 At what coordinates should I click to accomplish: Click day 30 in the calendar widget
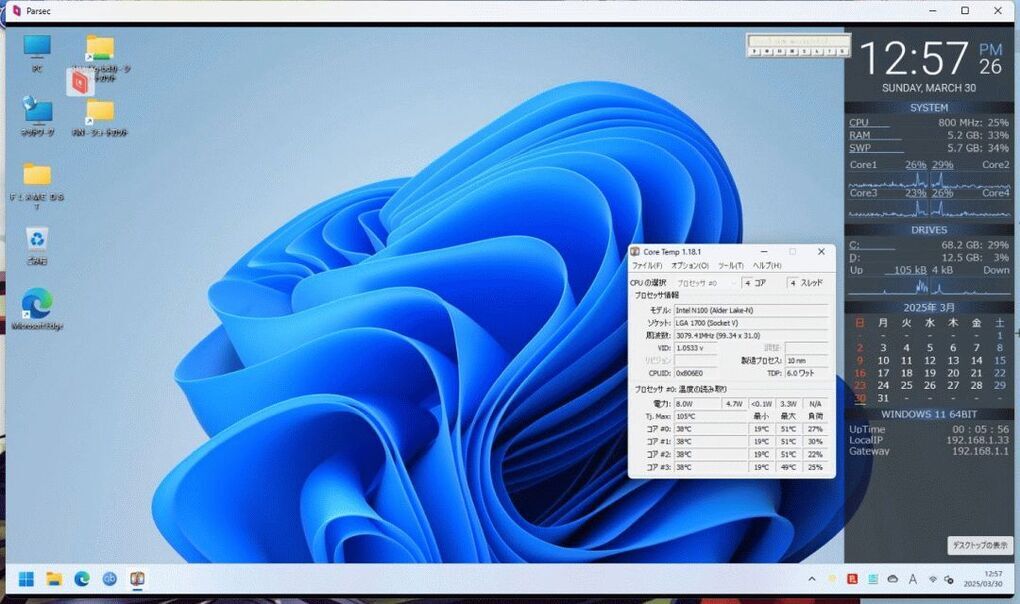(x=860, y=398)
